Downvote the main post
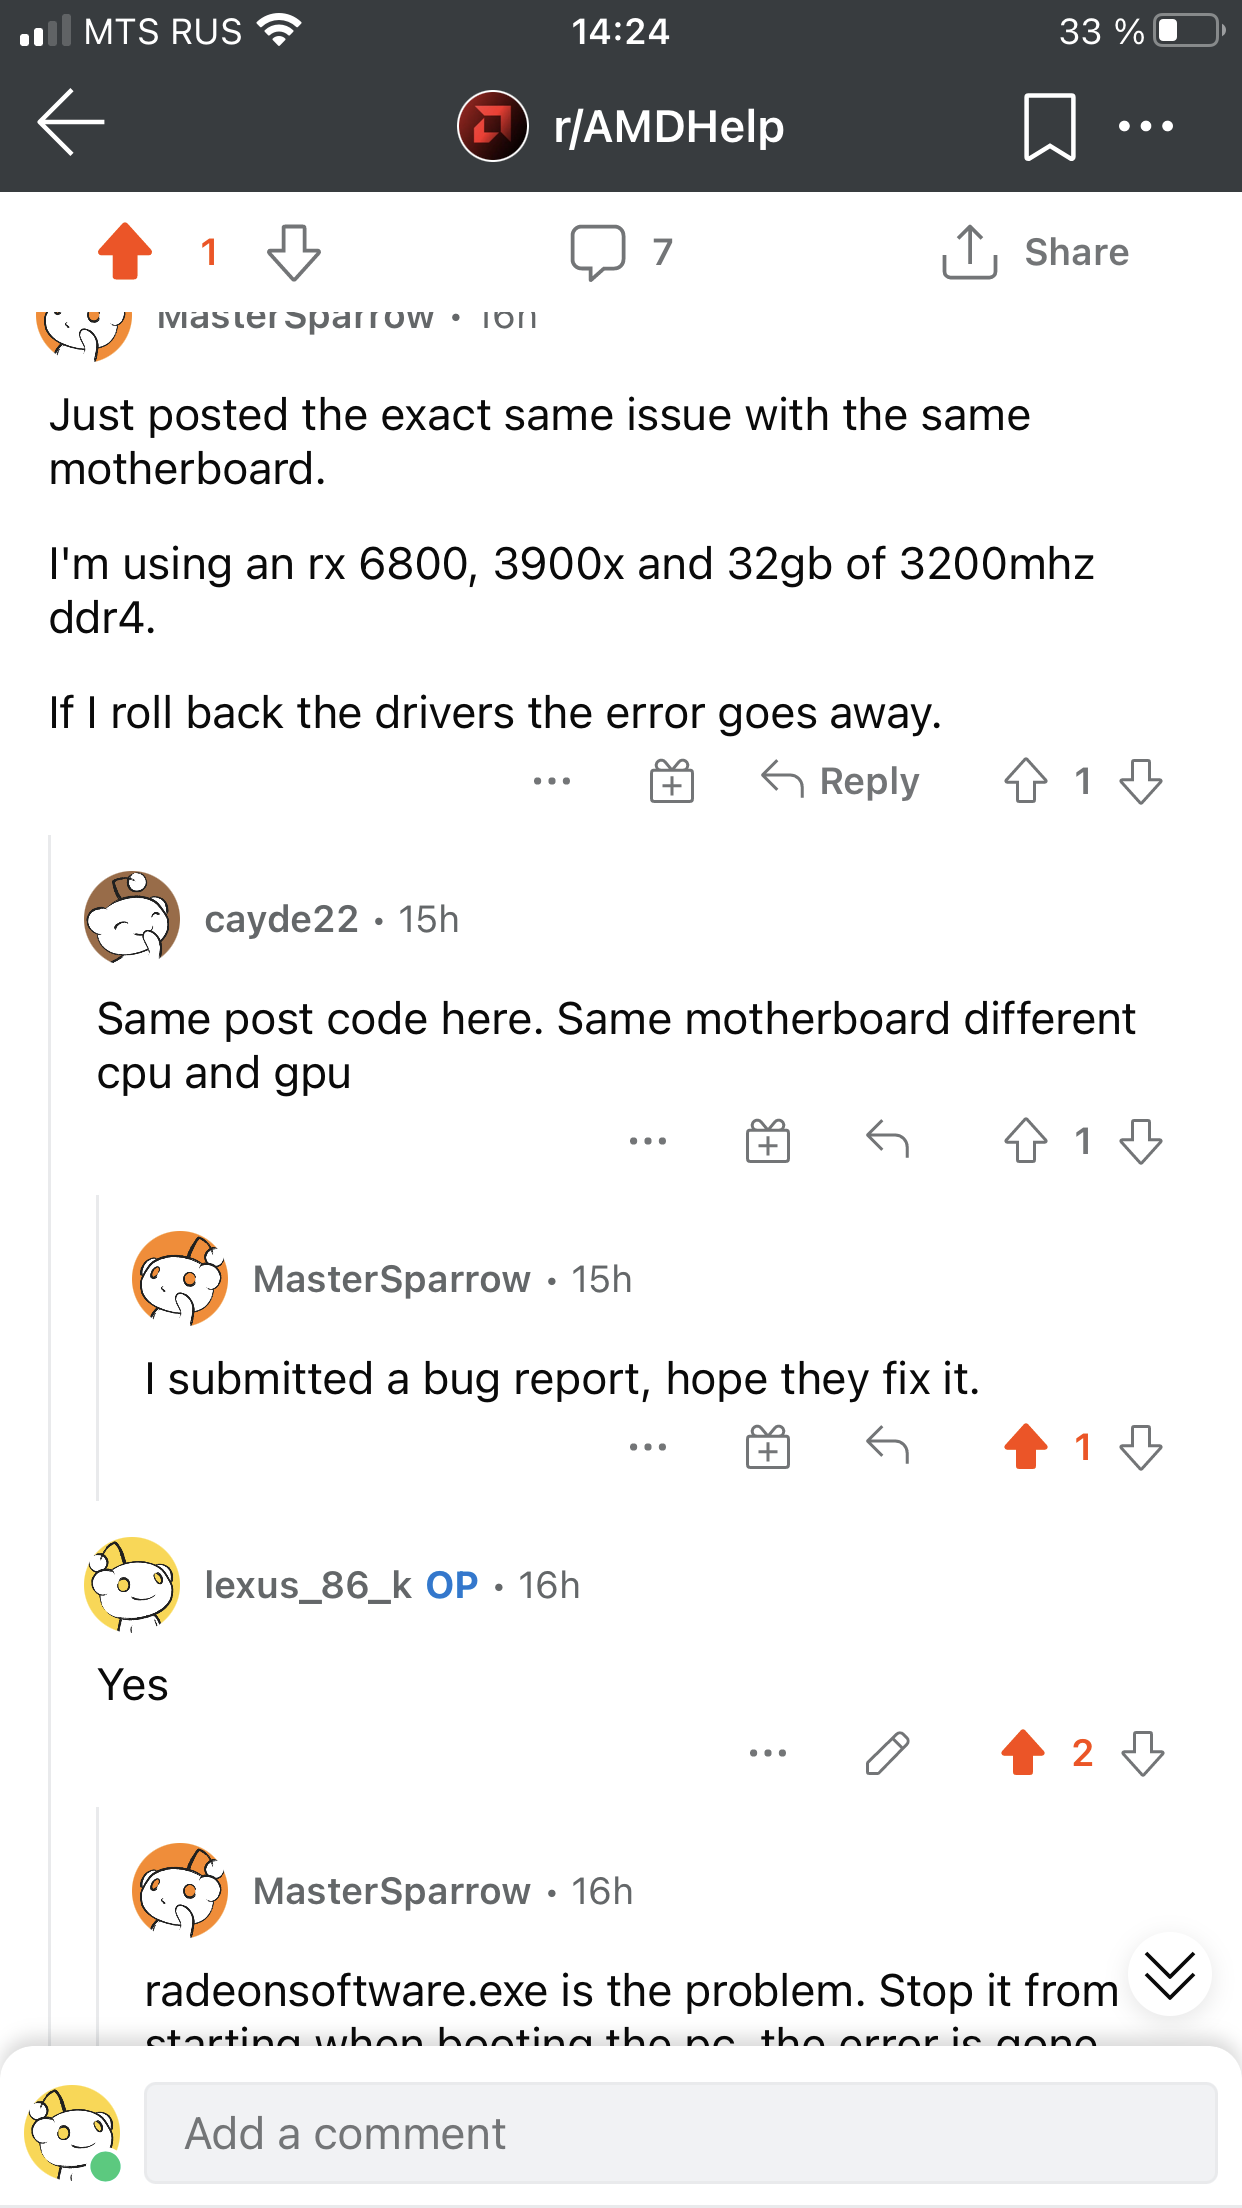This screenshot has width=1242, height=2208. coord(294,251)
